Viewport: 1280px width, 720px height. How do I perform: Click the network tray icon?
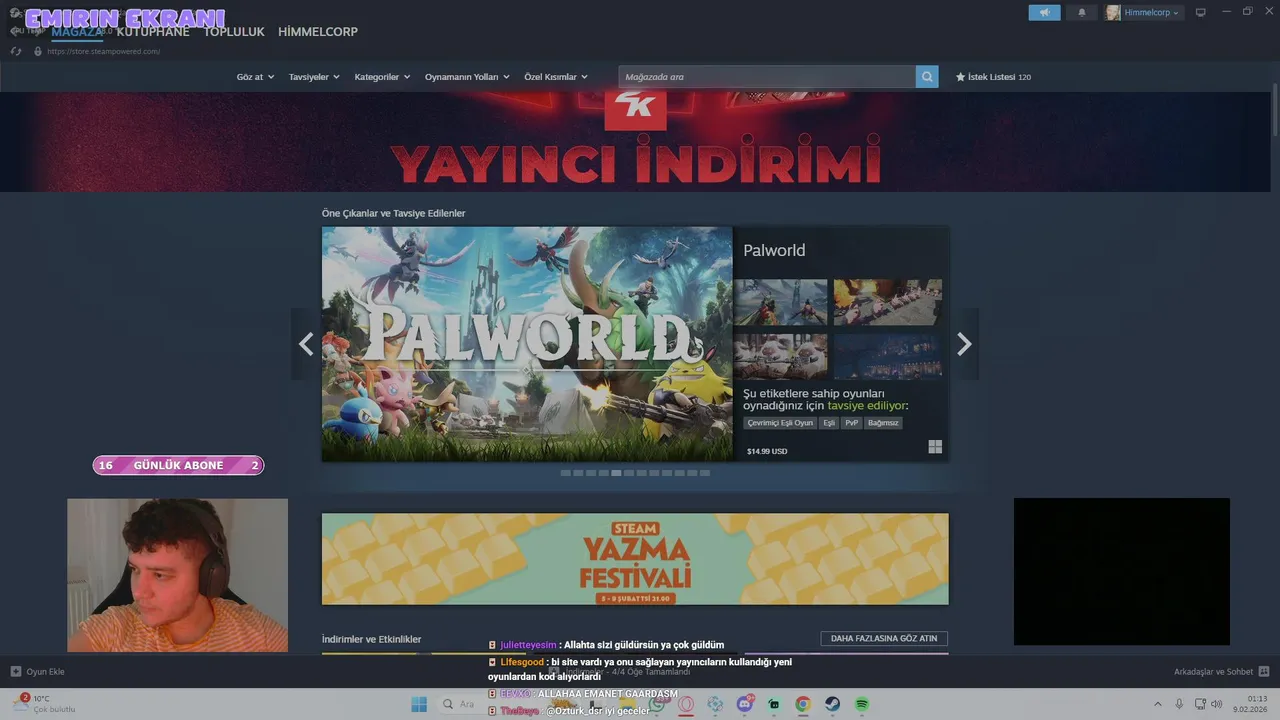(1201, 704)
